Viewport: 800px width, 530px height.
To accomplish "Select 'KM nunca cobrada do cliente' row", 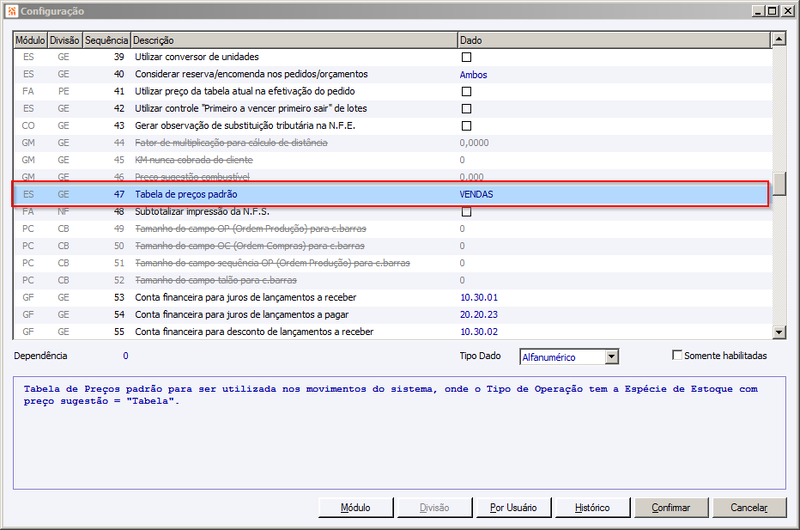I will (x=390, y=160).
